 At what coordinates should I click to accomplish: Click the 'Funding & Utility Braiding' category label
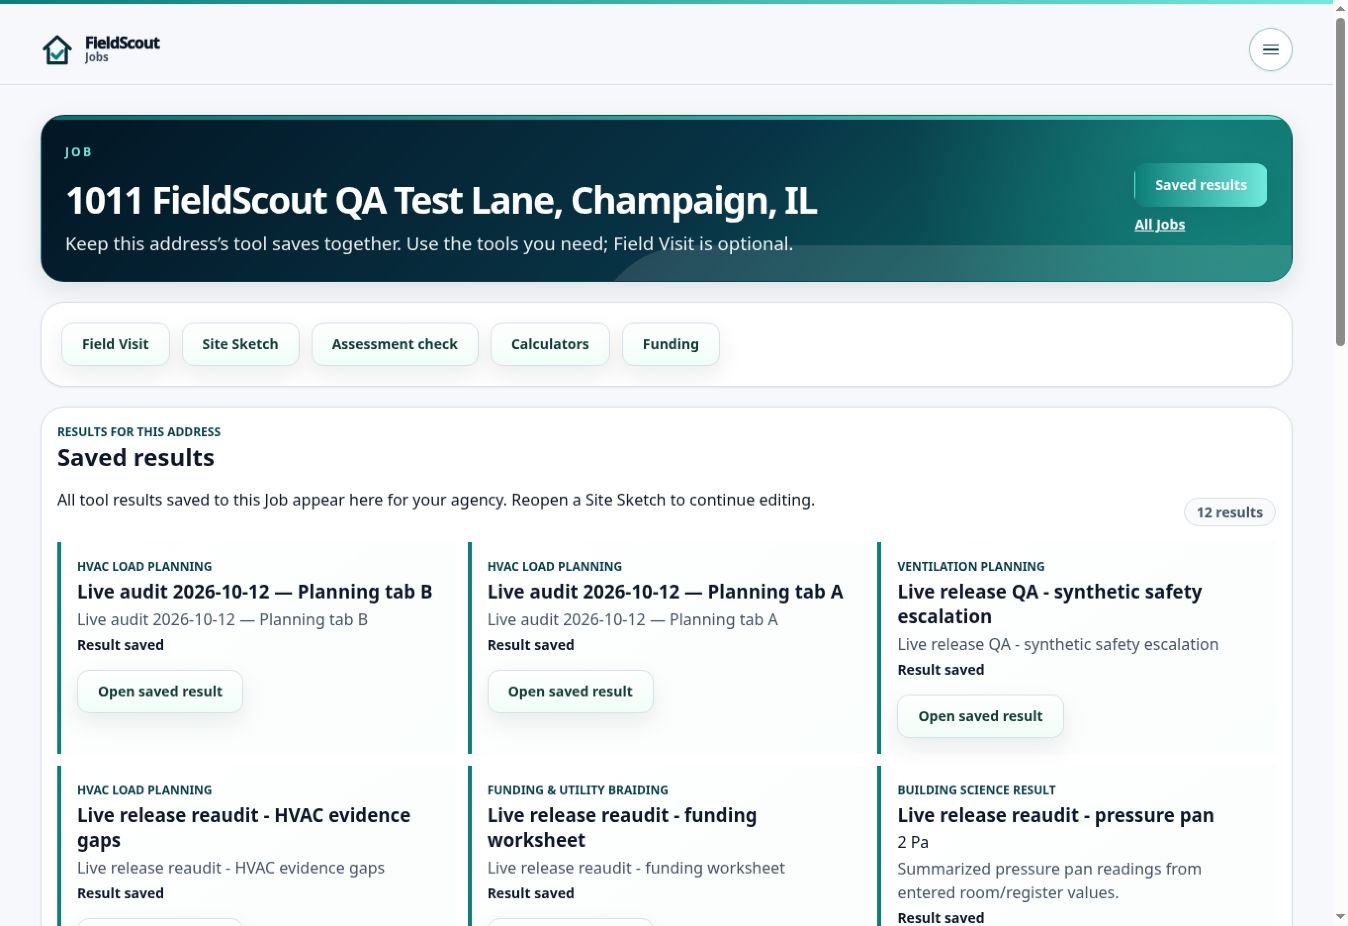click(578, 790)
